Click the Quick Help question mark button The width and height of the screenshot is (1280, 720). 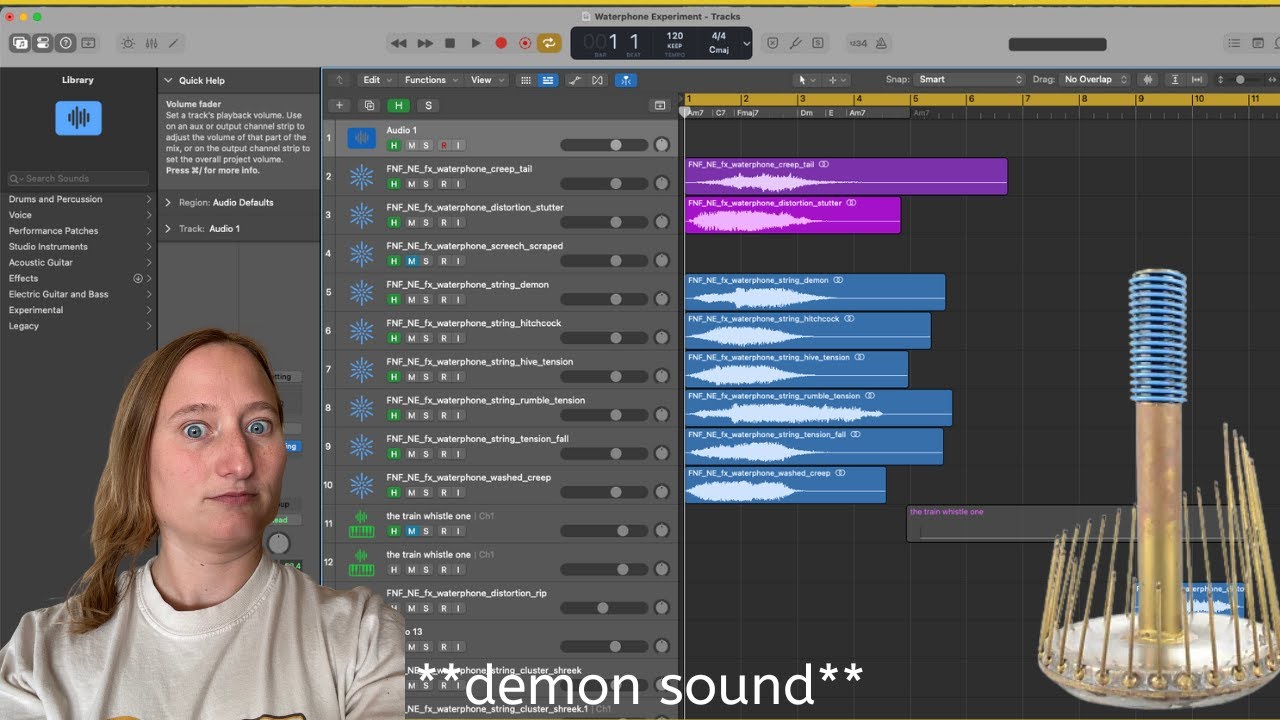point(66,43)
